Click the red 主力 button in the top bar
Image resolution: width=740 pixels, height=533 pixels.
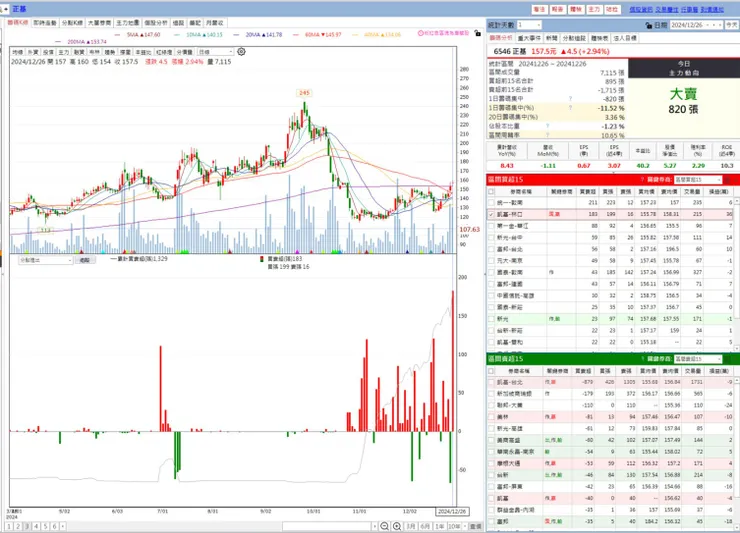[594, 9]
